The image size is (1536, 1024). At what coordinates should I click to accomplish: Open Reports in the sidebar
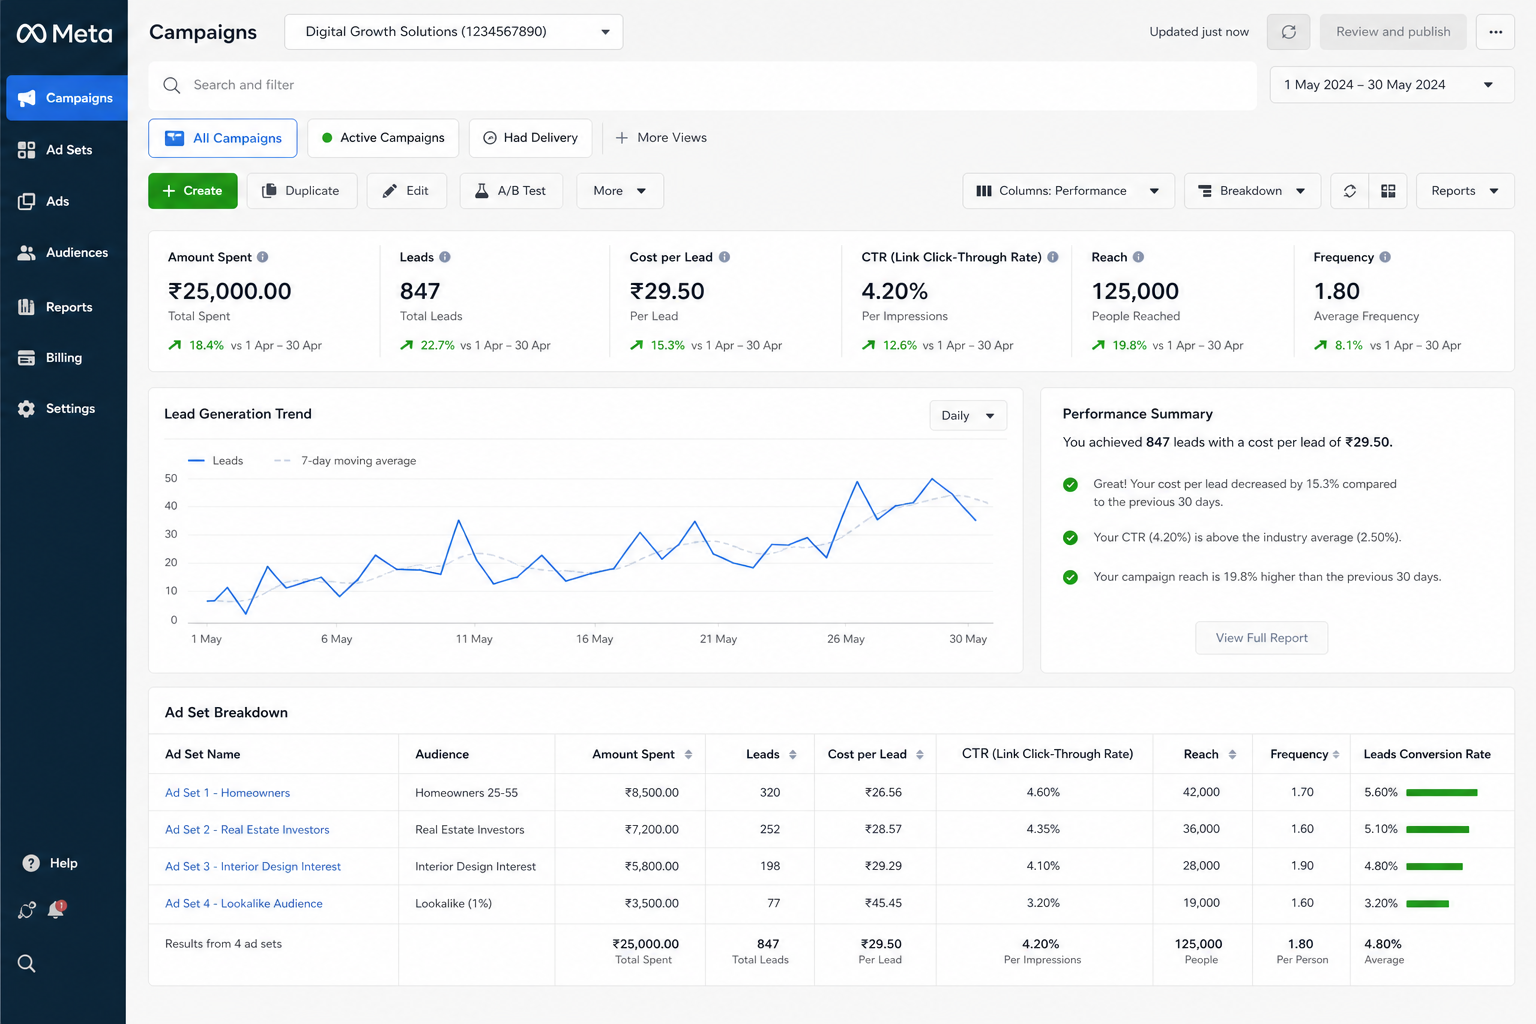[x=55, y=307]
